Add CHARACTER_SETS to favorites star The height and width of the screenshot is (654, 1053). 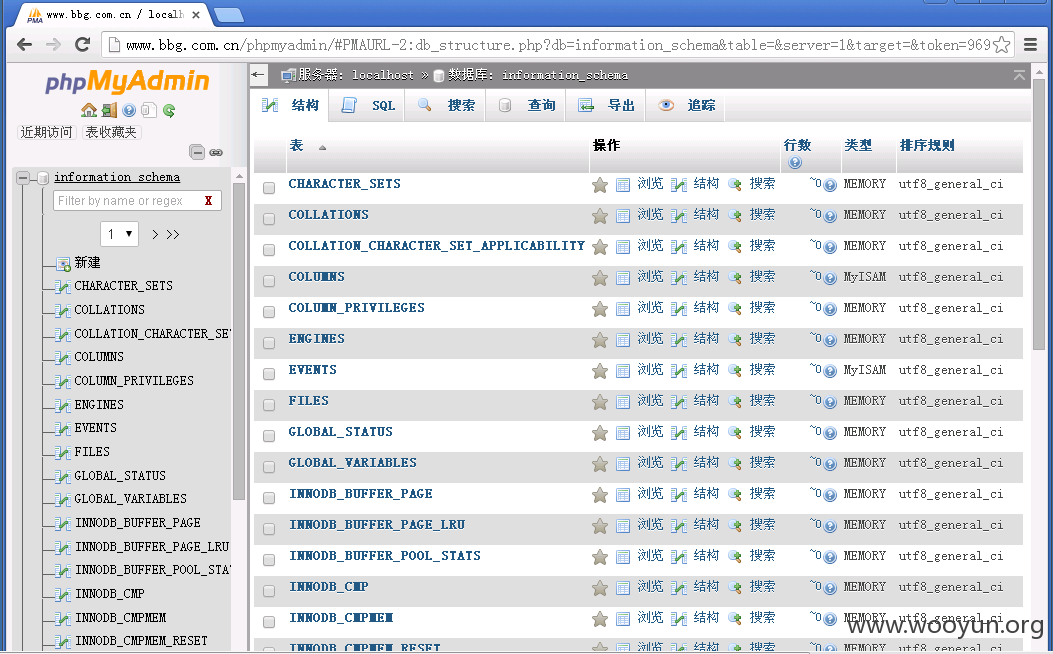click(x=600, y=185)
